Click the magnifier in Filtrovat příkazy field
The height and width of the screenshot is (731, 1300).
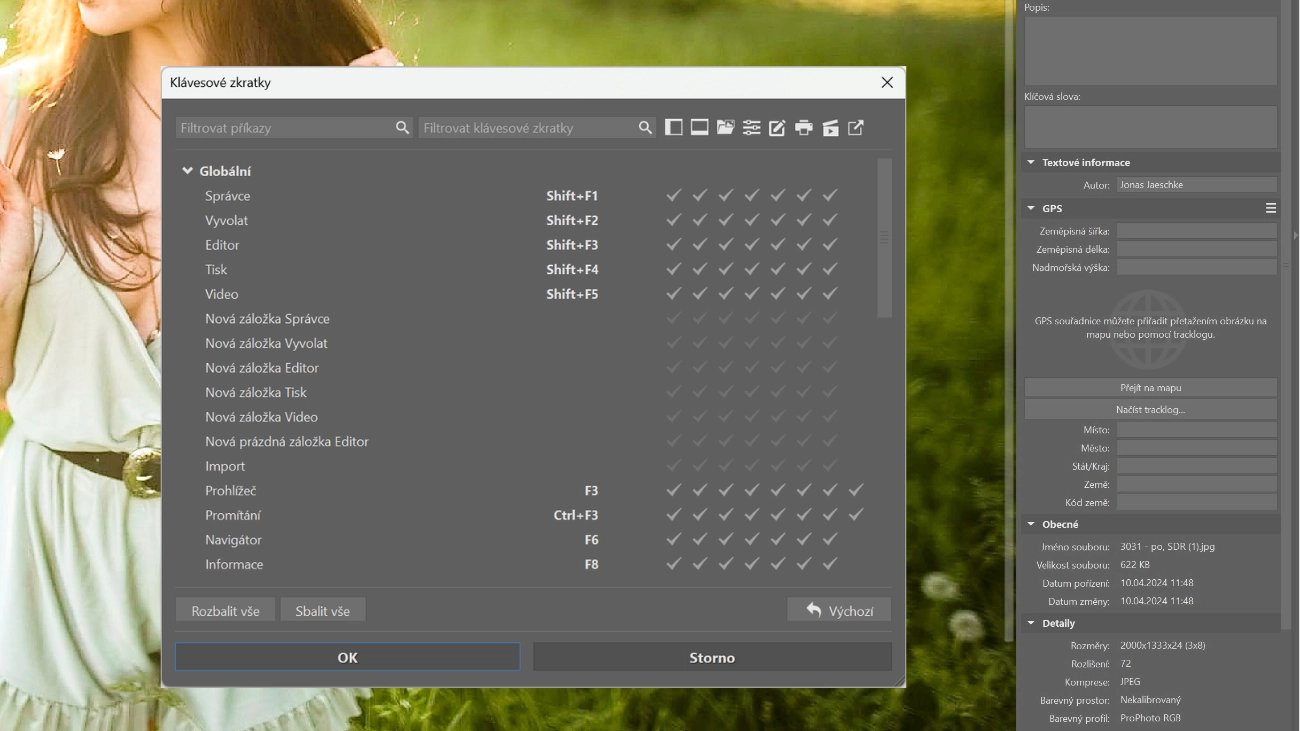pos(402,128)
